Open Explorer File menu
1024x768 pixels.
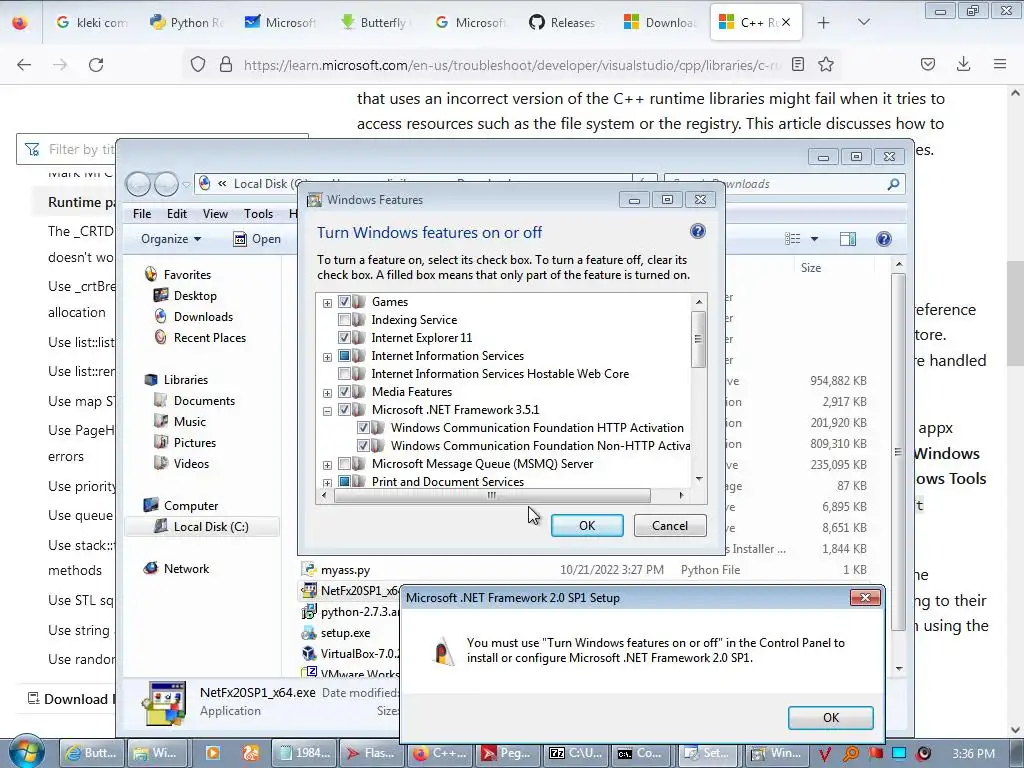(x=142, y=214)
